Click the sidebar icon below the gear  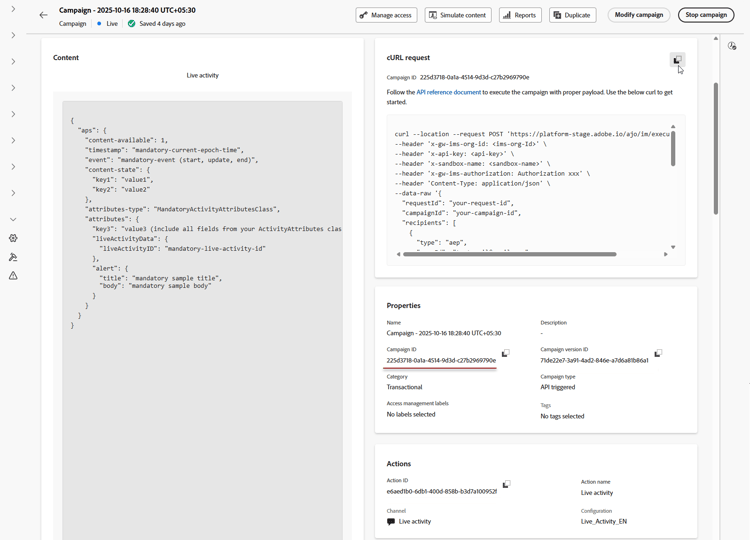pyautogui.click(x=13, y=257)
